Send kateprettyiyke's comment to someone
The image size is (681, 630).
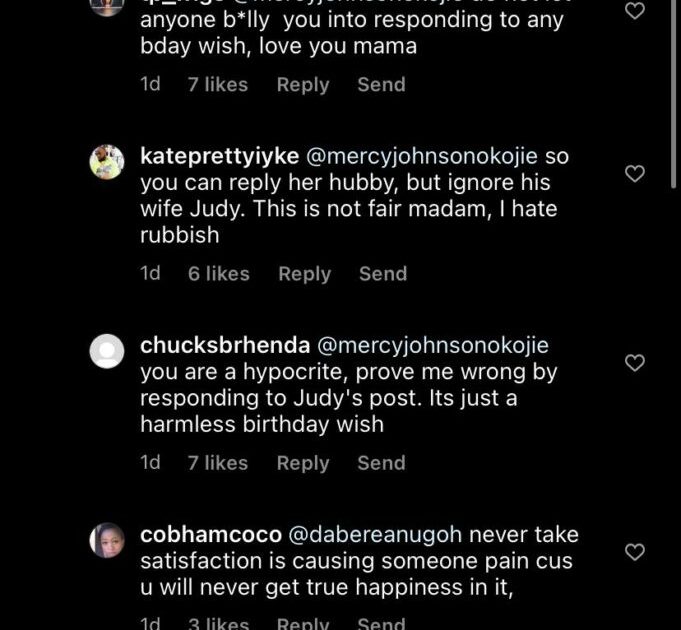pos(383,274)
